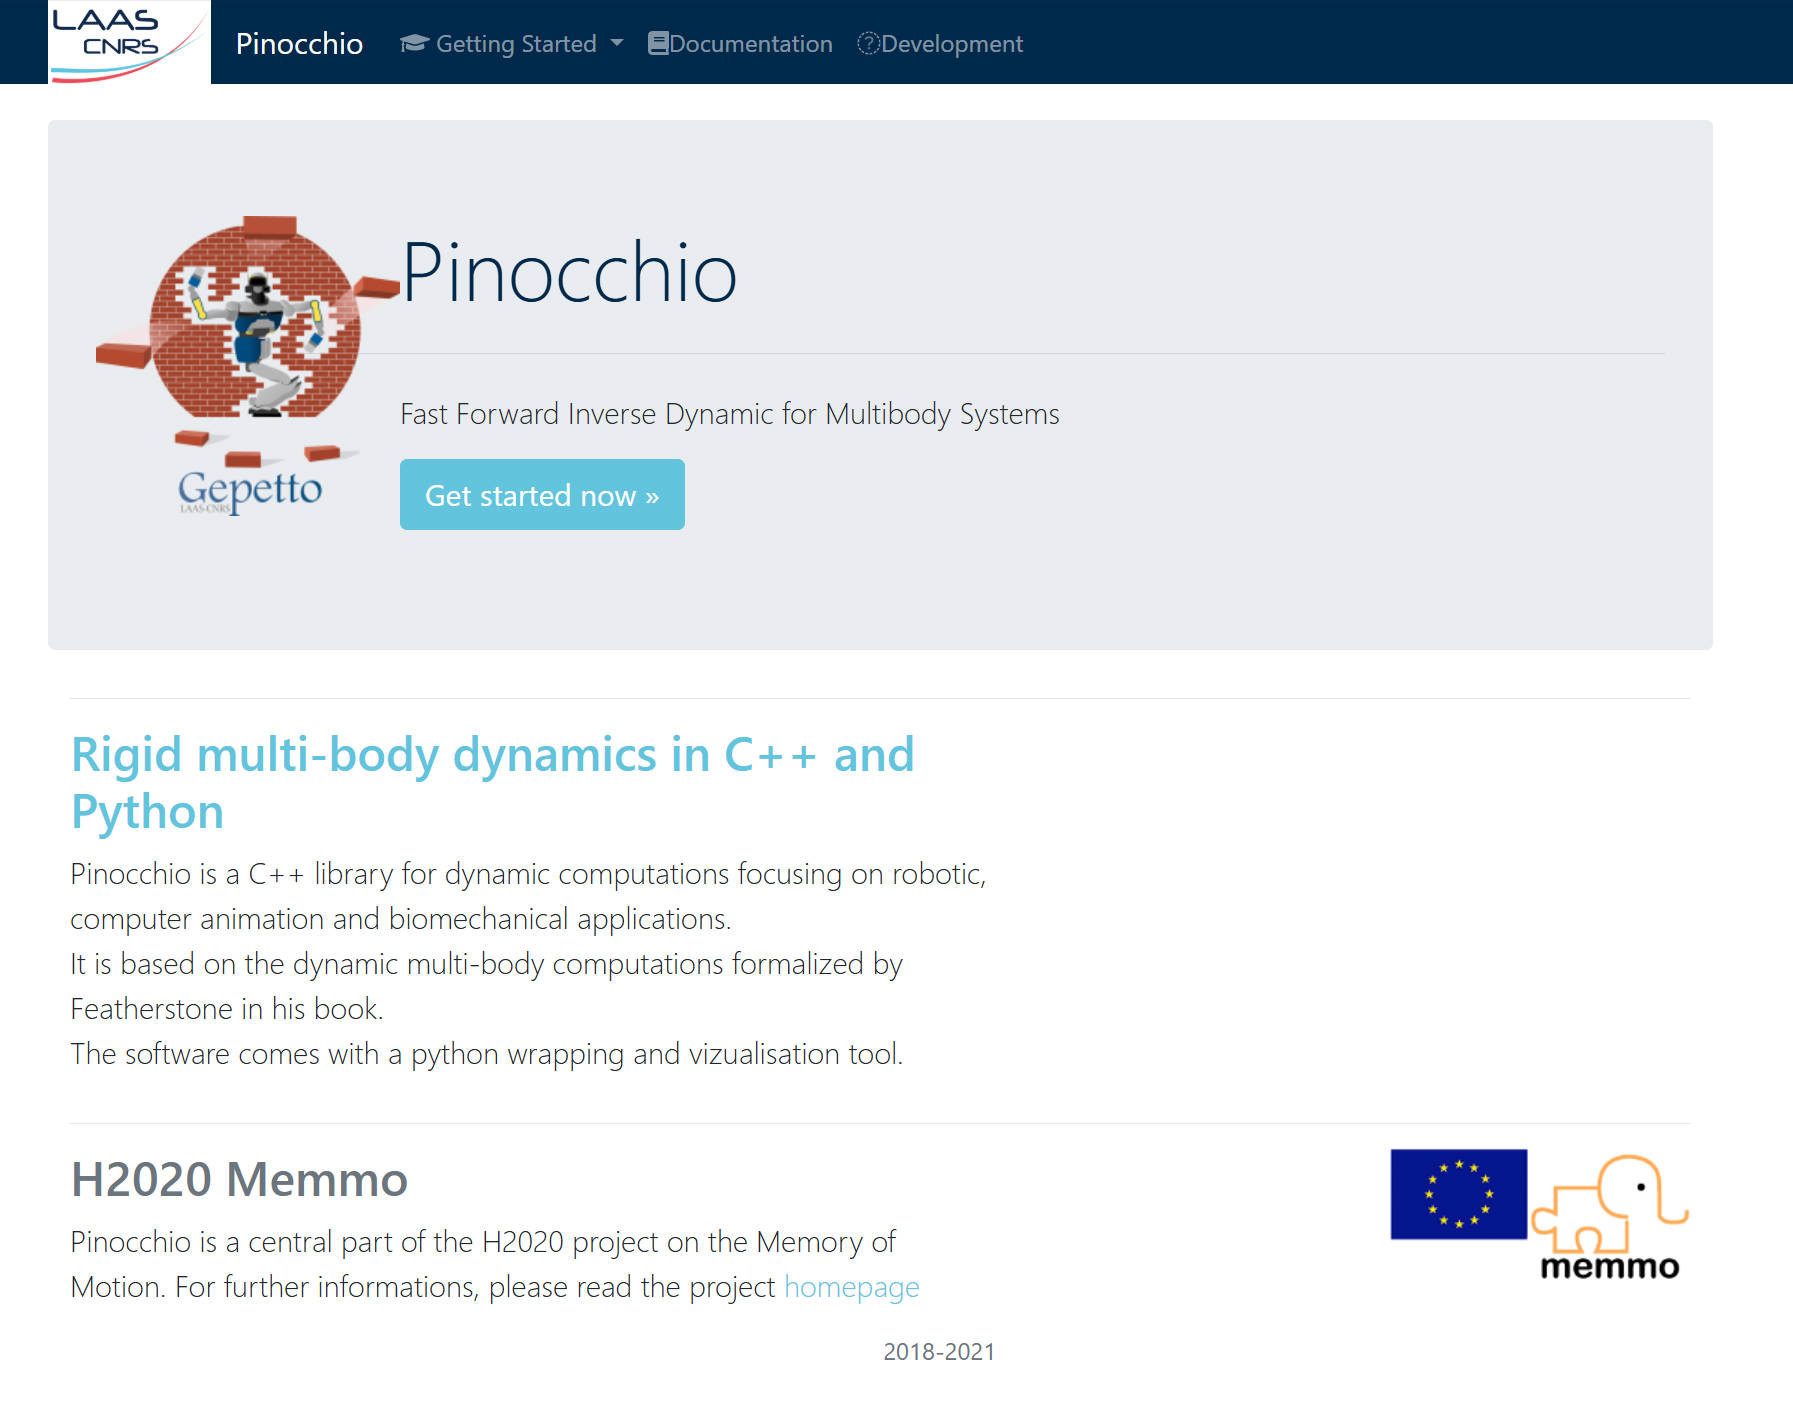Viewport: 1793px width, 1403px height.
Task: Click the python wrapping and vizualisation sentence
Action: pos(487,1054)
